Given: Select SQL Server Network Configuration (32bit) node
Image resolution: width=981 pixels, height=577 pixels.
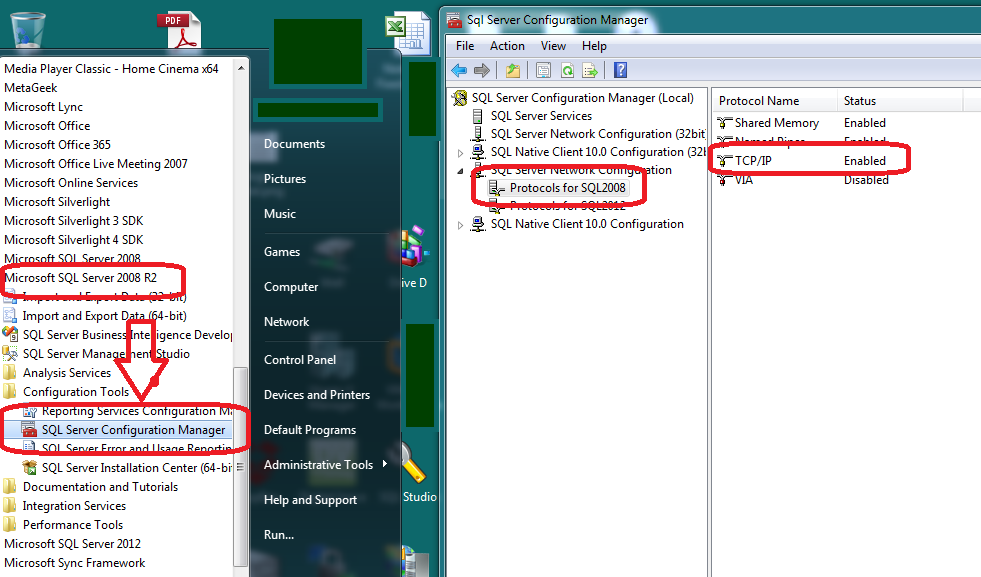Looking at the screenshot, I should point(597,134).
